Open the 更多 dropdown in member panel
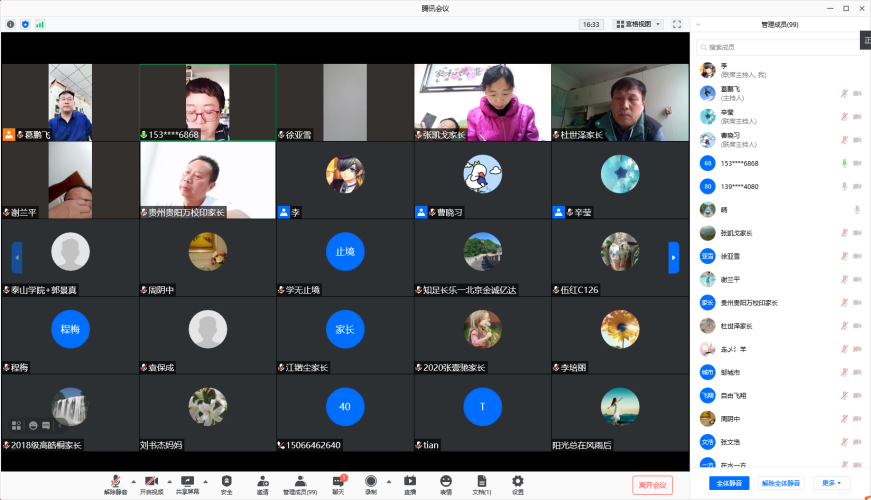This screenshot has width=871, height=500. point(830,483)
